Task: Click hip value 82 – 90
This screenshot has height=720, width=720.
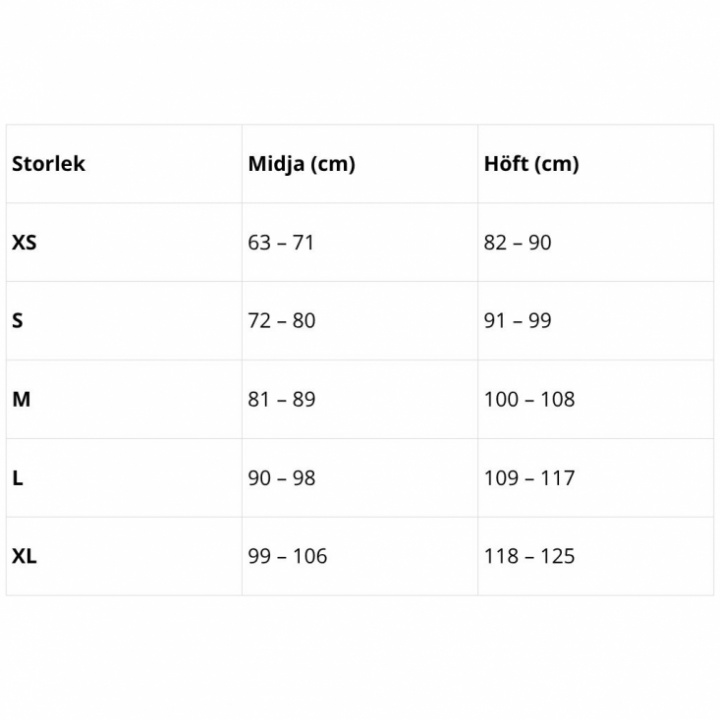Action: [x=517, y=243]
